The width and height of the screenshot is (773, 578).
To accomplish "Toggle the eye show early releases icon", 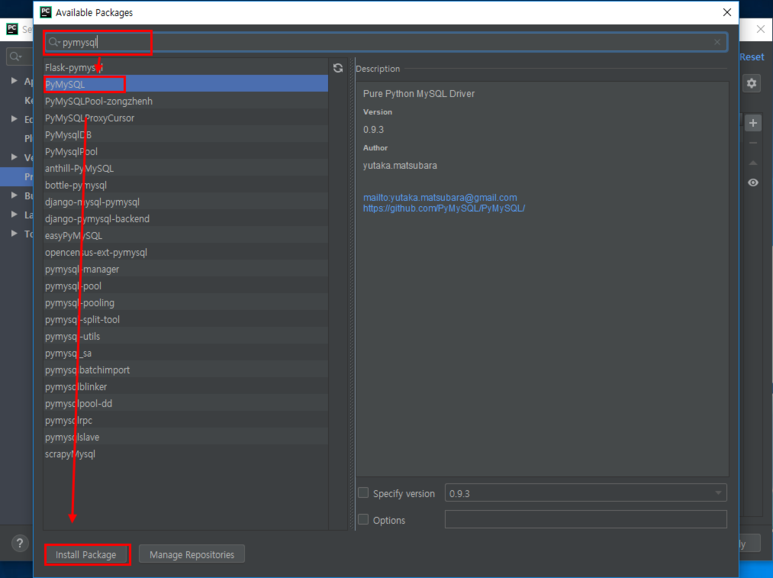I will 753,182.
